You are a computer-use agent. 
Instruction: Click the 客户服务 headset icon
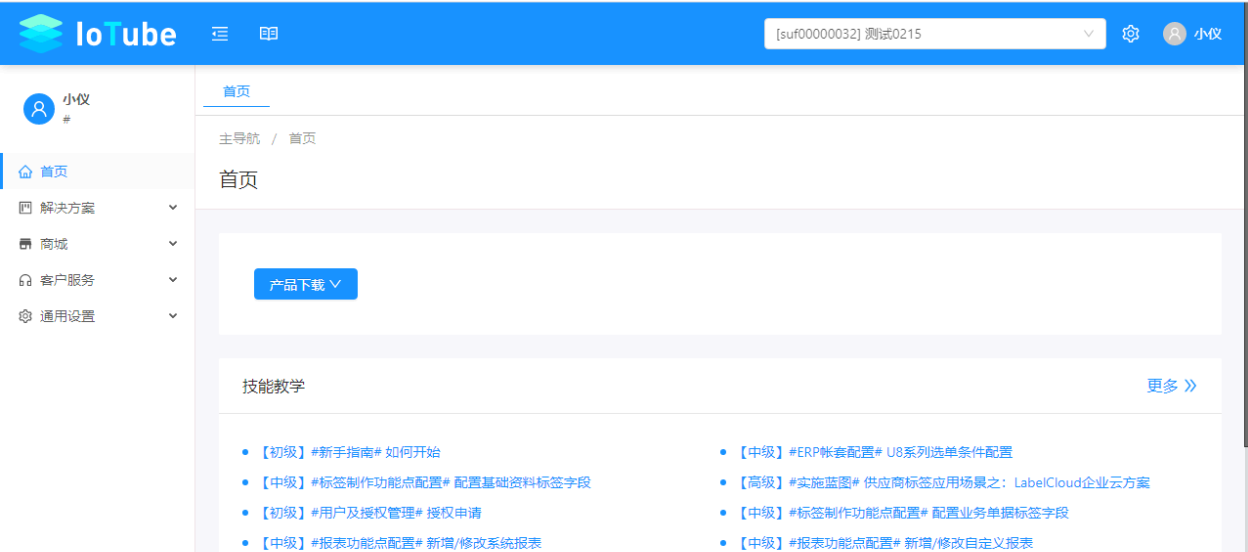click(x=26, y=280)
